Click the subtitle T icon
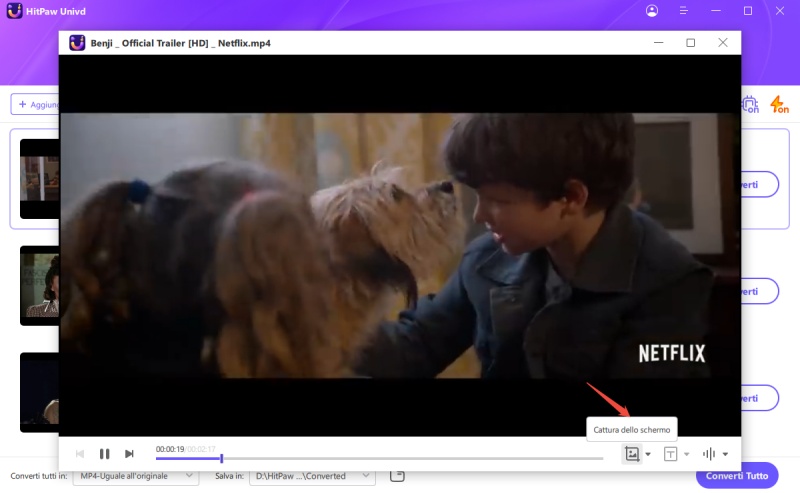 (670, 454)
